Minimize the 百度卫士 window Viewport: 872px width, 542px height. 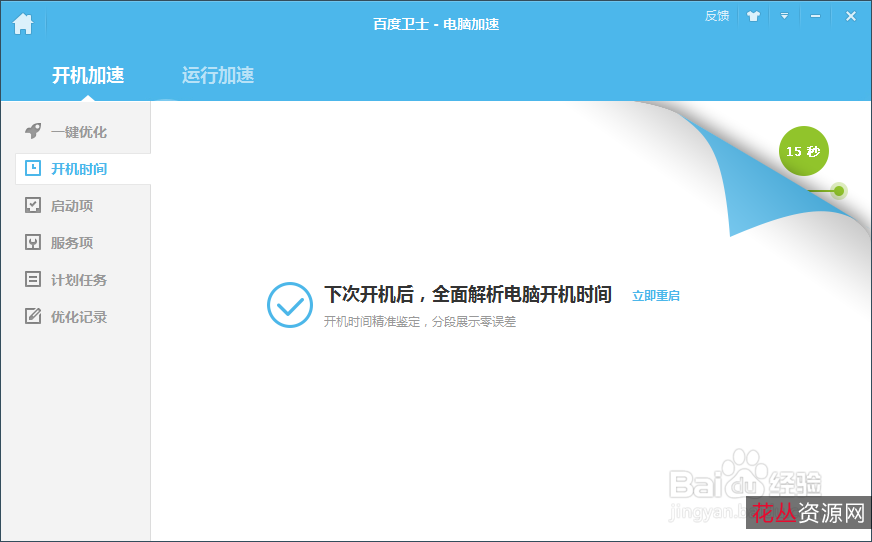point(815,16)
